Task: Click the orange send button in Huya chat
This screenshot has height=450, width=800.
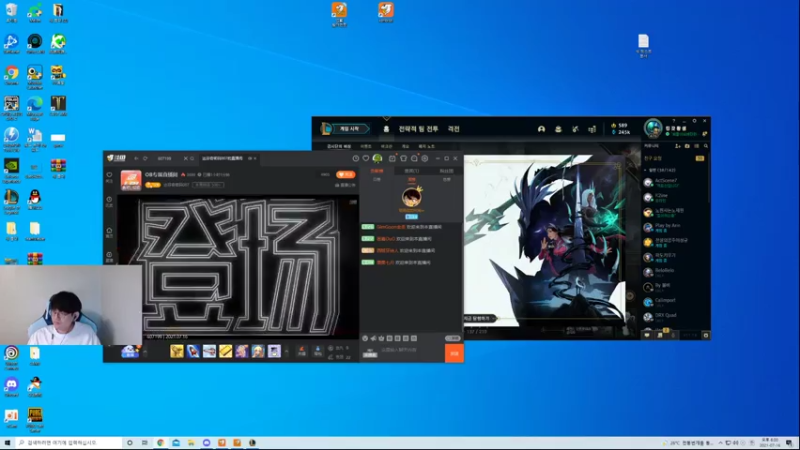Action: pos(454,353)
